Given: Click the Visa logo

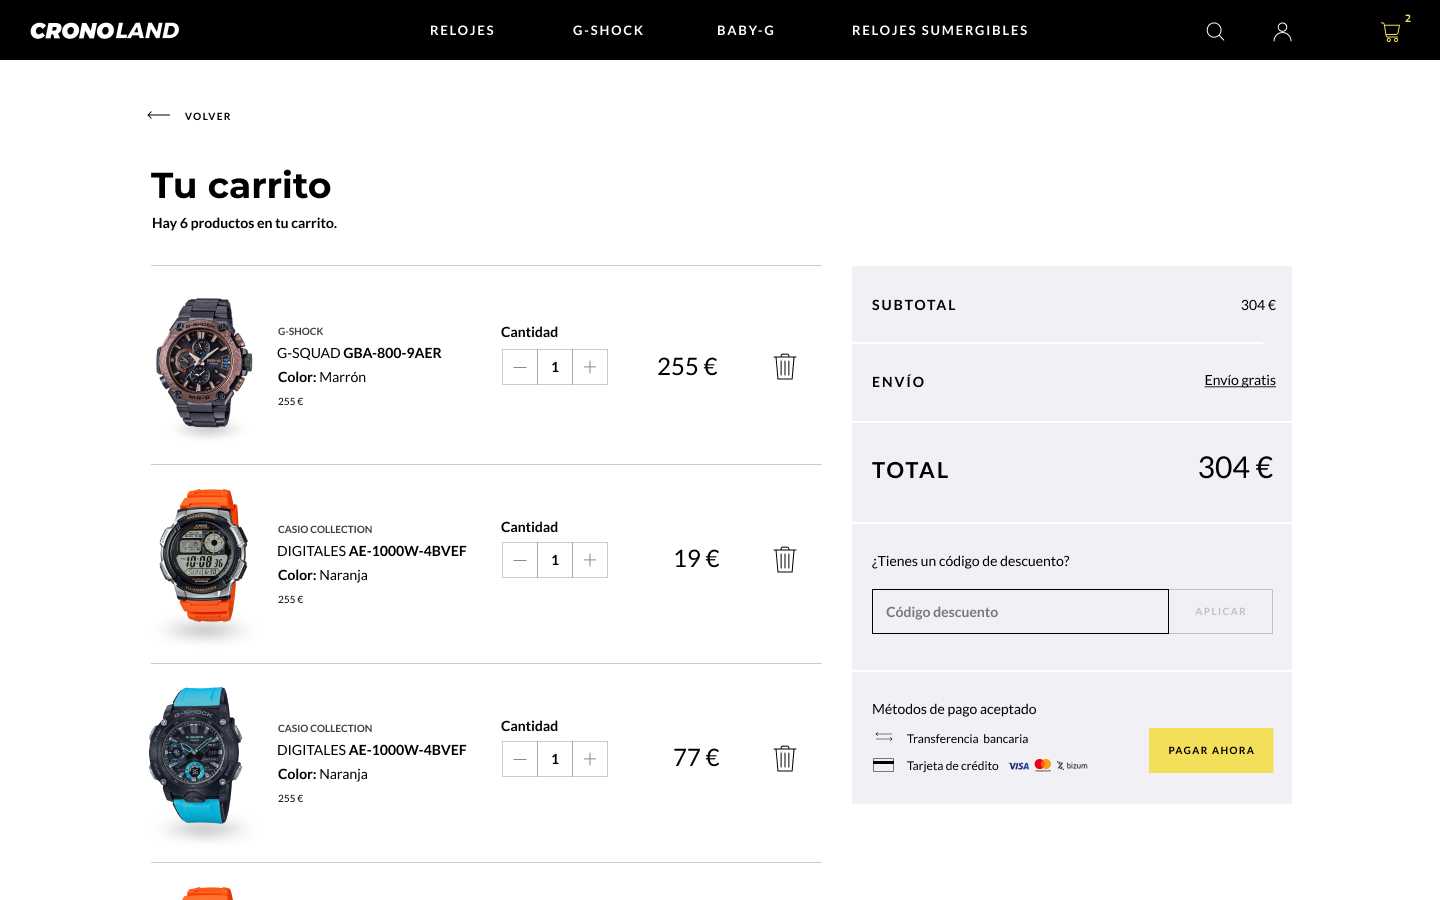Looking at the screenshot, I should point(1018,766).
